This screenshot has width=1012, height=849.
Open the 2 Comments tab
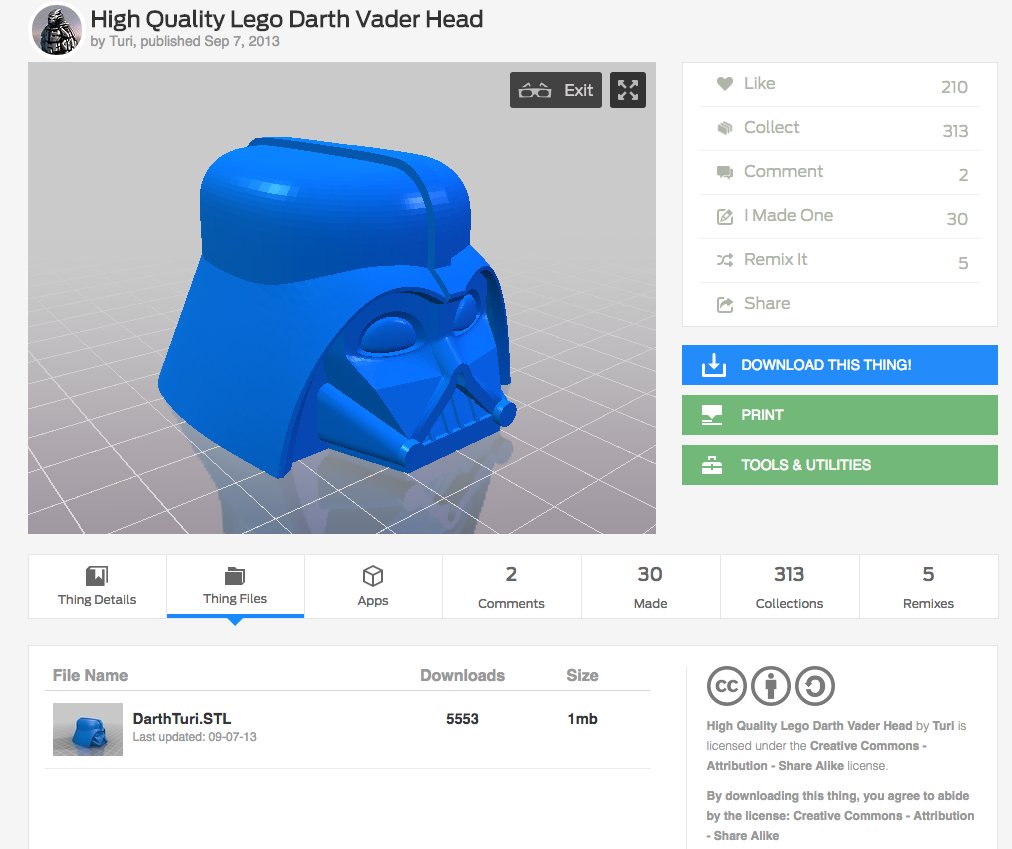coord(511,586)
